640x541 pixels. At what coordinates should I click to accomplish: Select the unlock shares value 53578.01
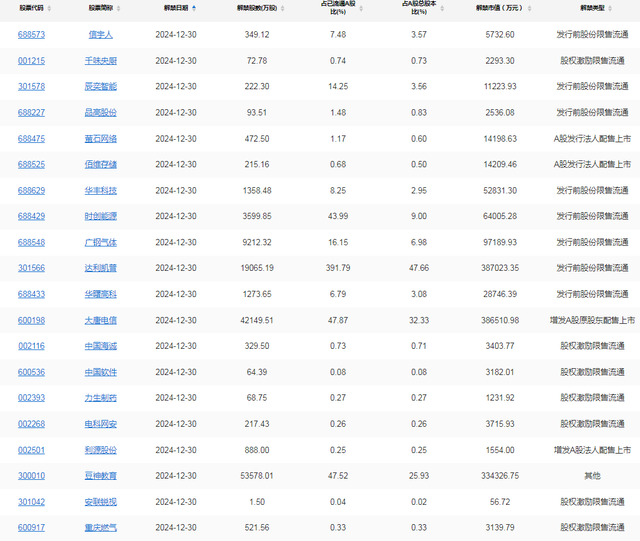click(x=257, y=476)
